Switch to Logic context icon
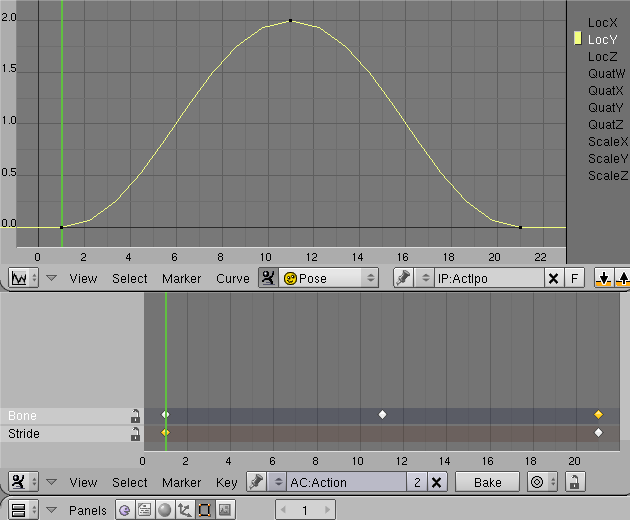Image resolution: width=630 pixels, height=520 pixels. coord(125,510)
